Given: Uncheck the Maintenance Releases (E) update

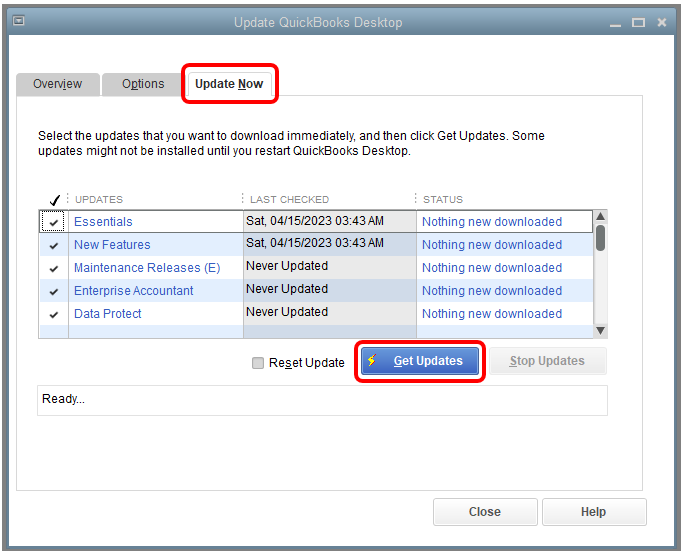Looking at the screenshot, I should [53, 268].
